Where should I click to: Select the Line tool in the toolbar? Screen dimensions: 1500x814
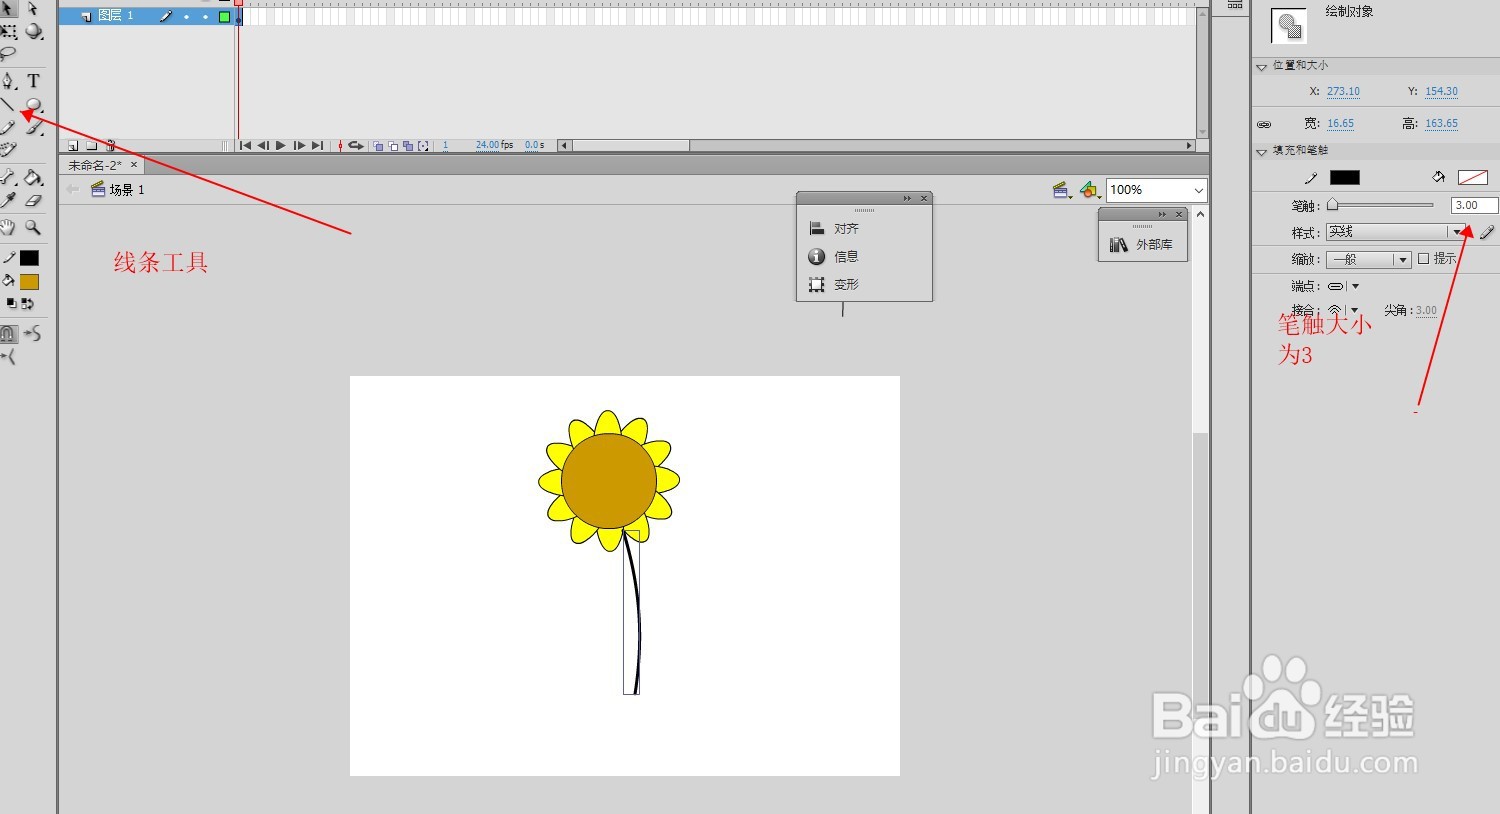click(9, 104)
